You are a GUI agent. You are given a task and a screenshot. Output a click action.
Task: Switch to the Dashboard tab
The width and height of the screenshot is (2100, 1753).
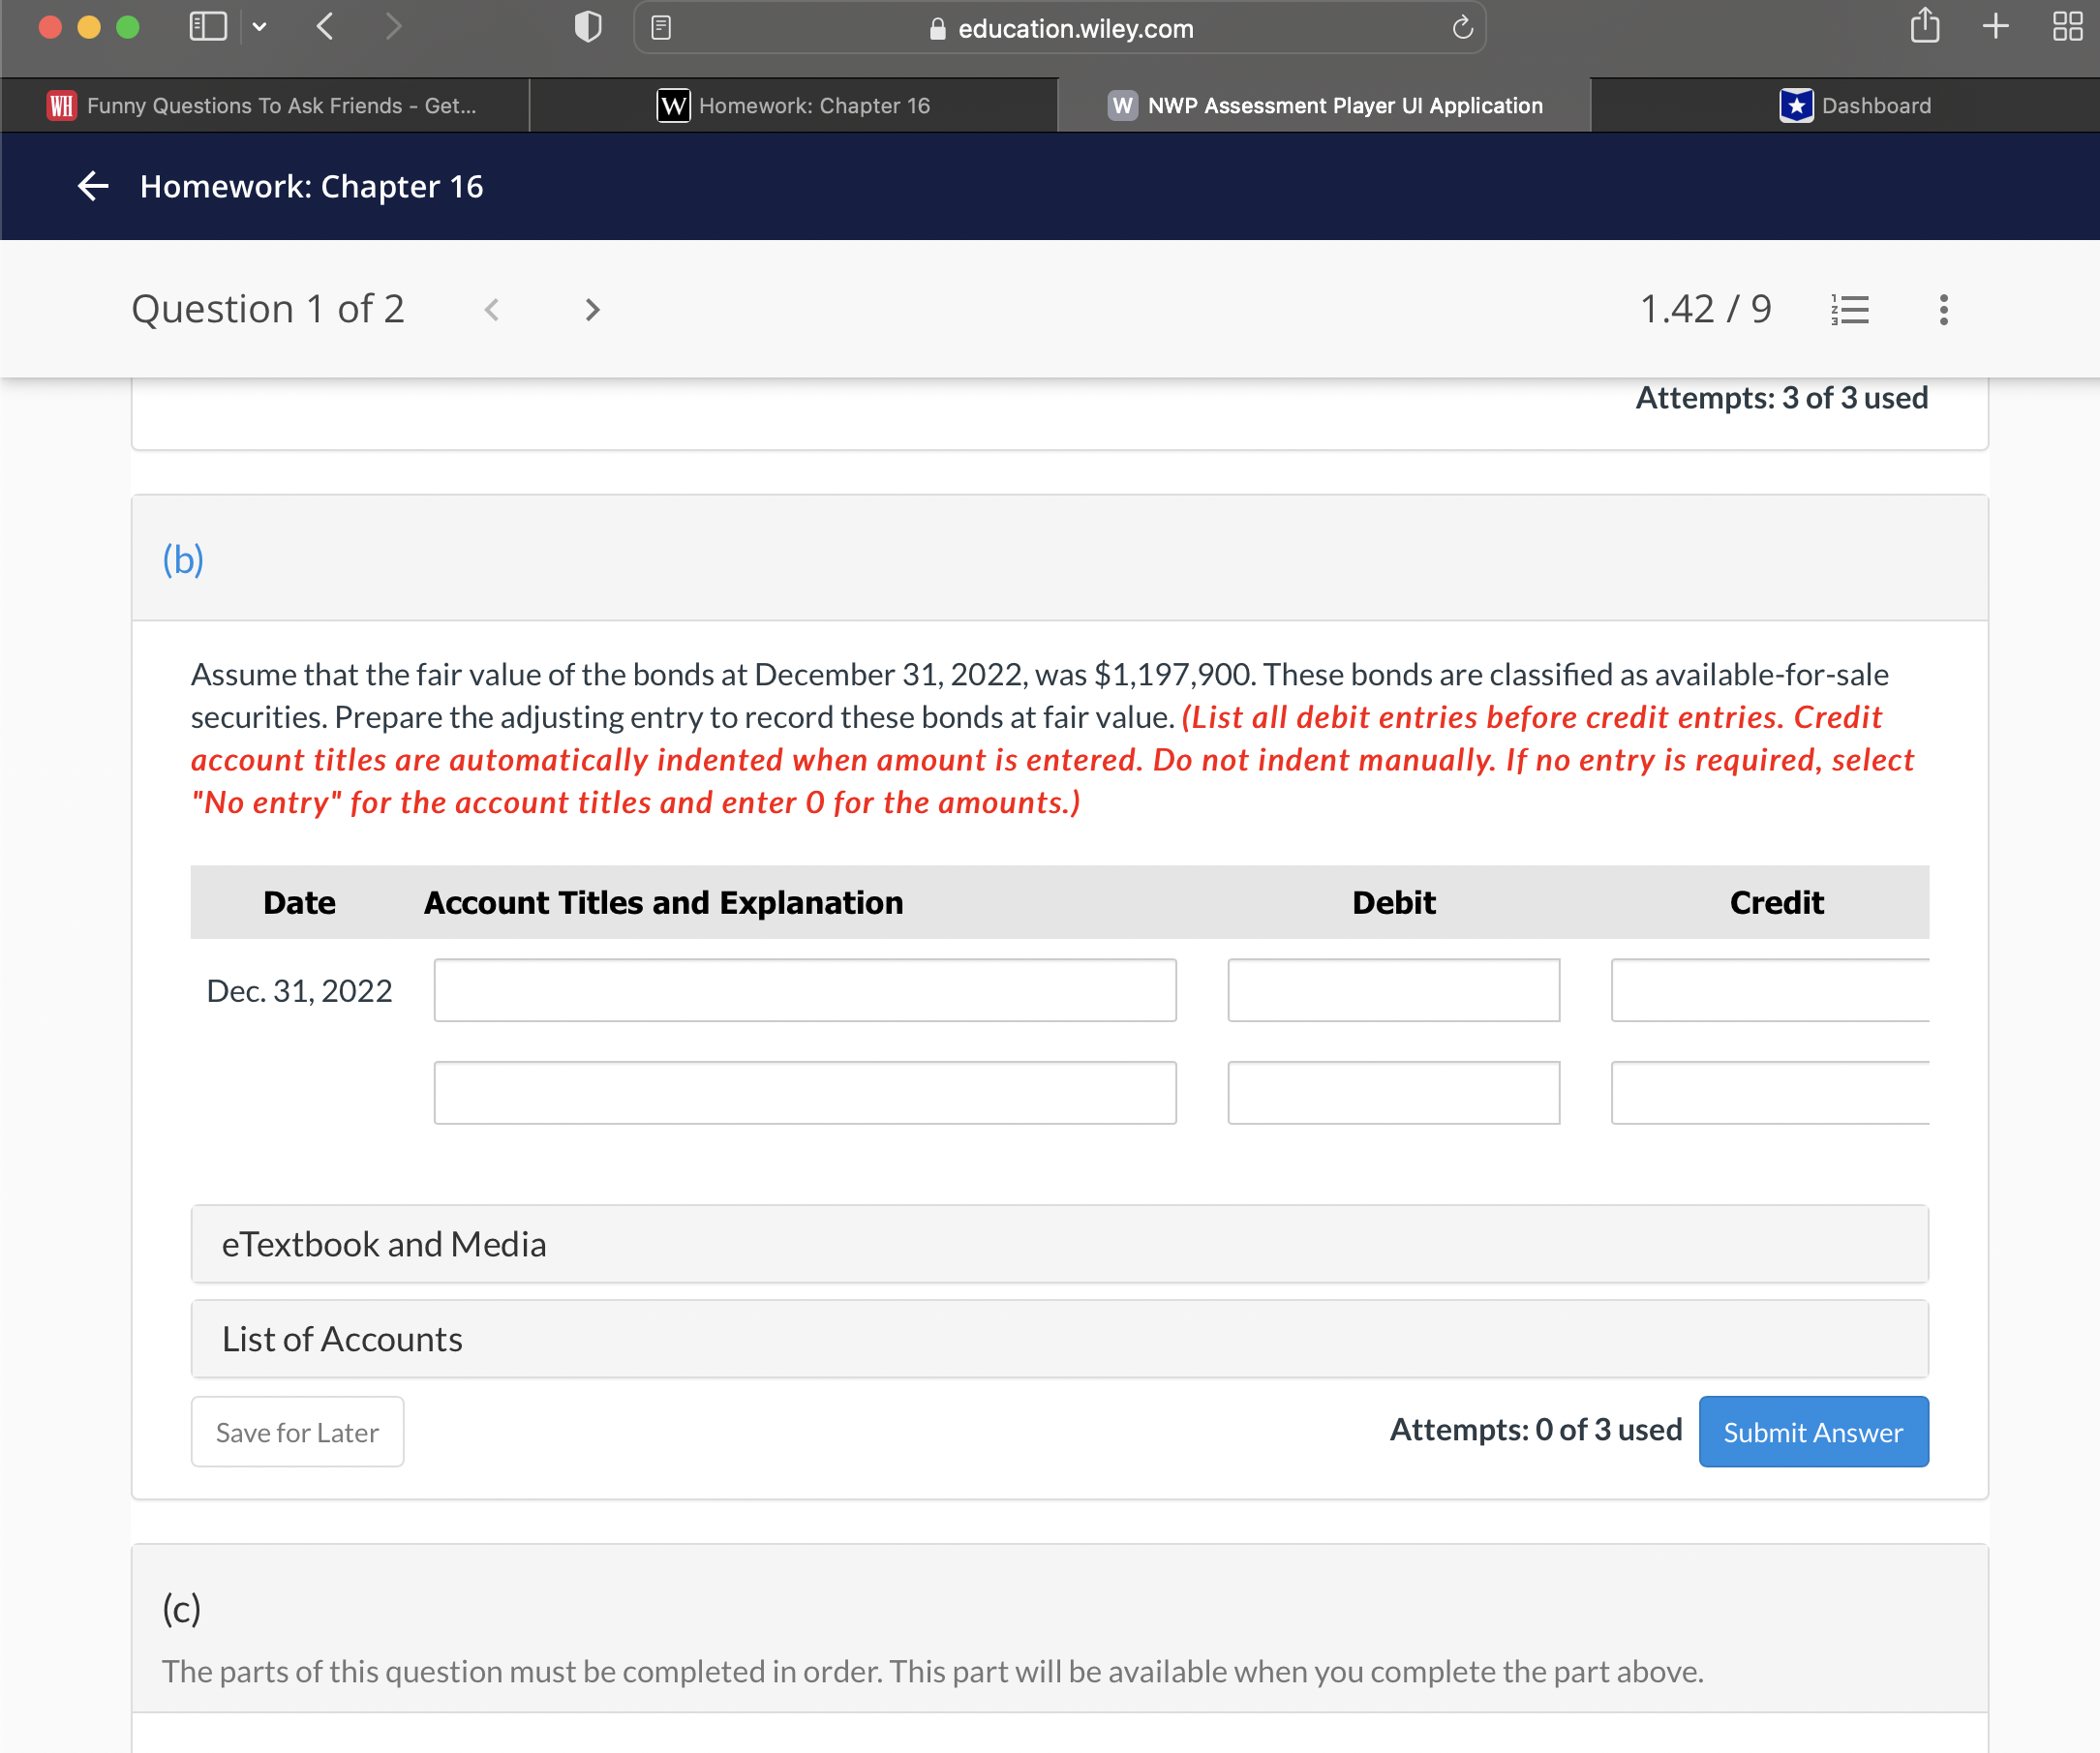1855,105
